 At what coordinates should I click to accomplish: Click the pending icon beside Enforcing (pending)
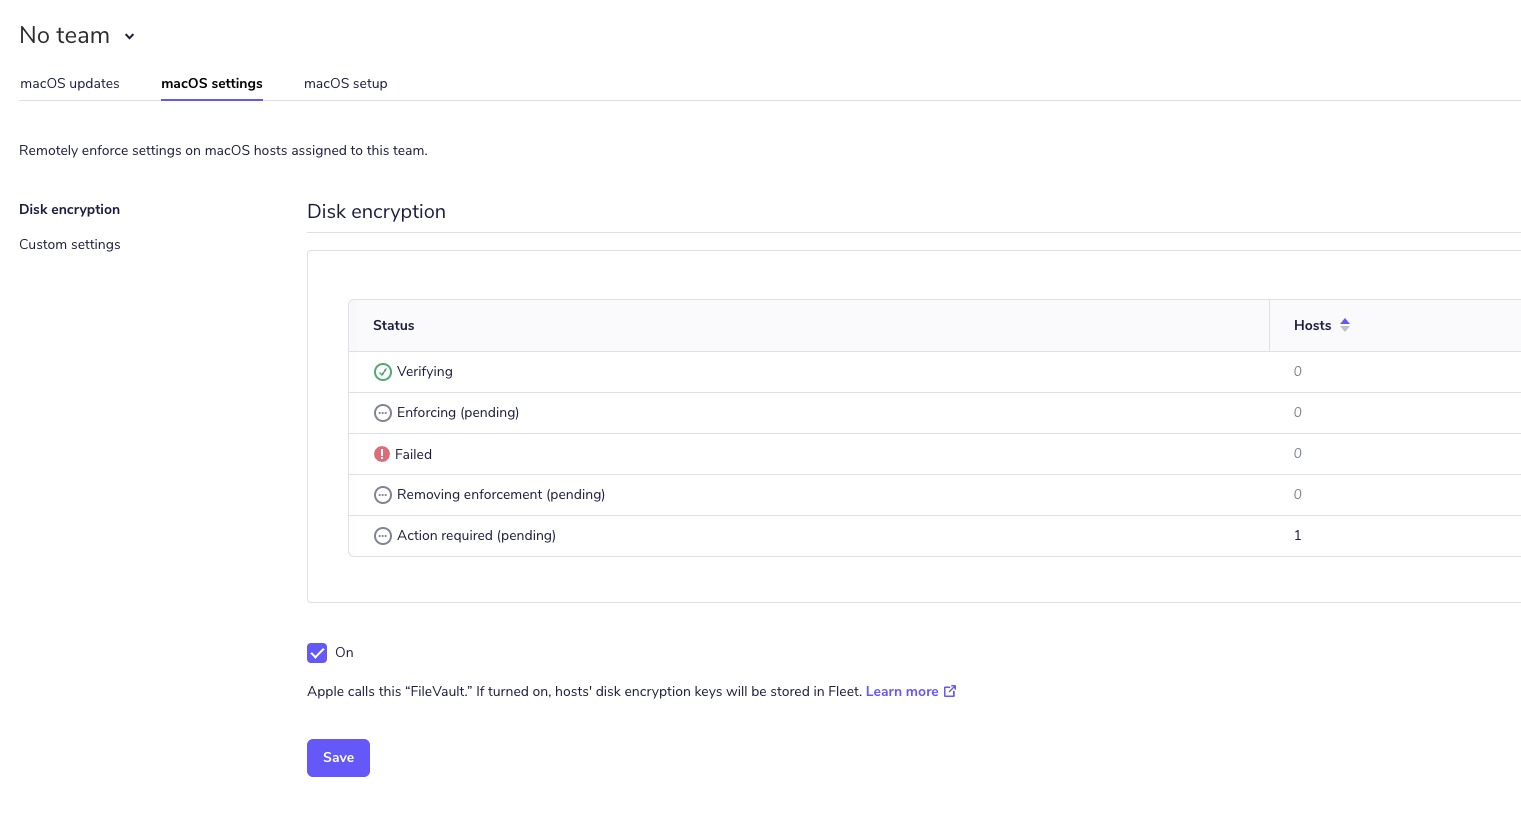click(x=383, y=412)
